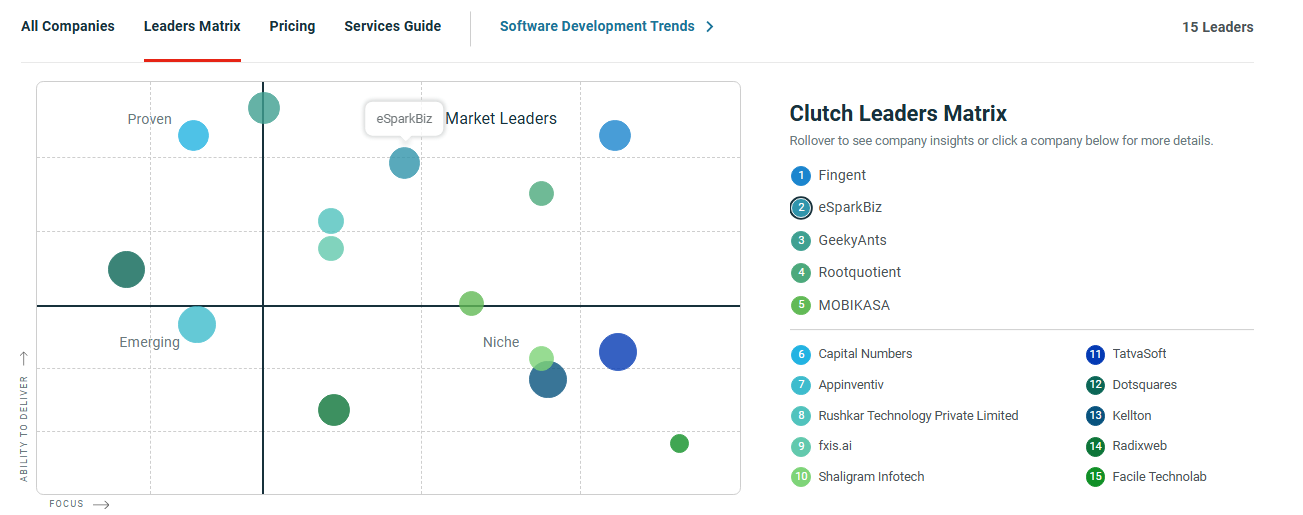Open the Rootquotient legend name

pyautogui.click(x=860, y=273)
